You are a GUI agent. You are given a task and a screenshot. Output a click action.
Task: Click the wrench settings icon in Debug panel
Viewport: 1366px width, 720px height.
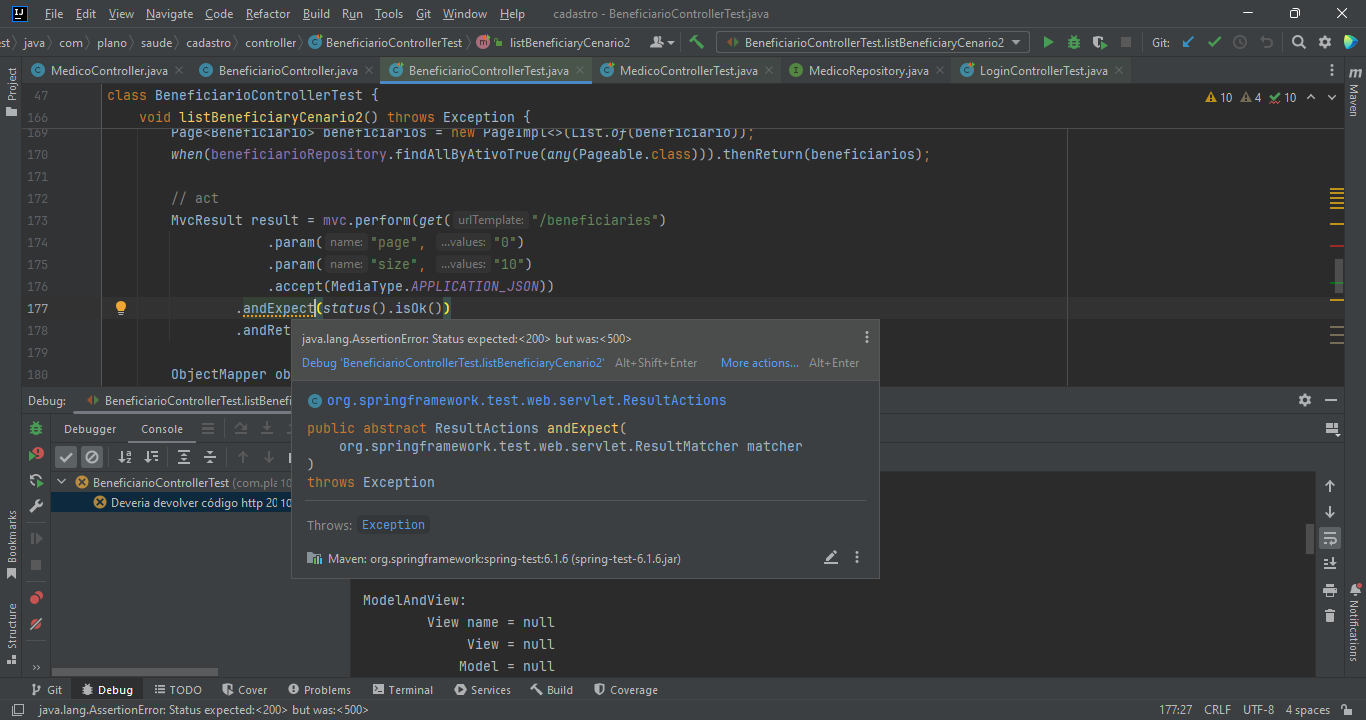coord(36,505)
